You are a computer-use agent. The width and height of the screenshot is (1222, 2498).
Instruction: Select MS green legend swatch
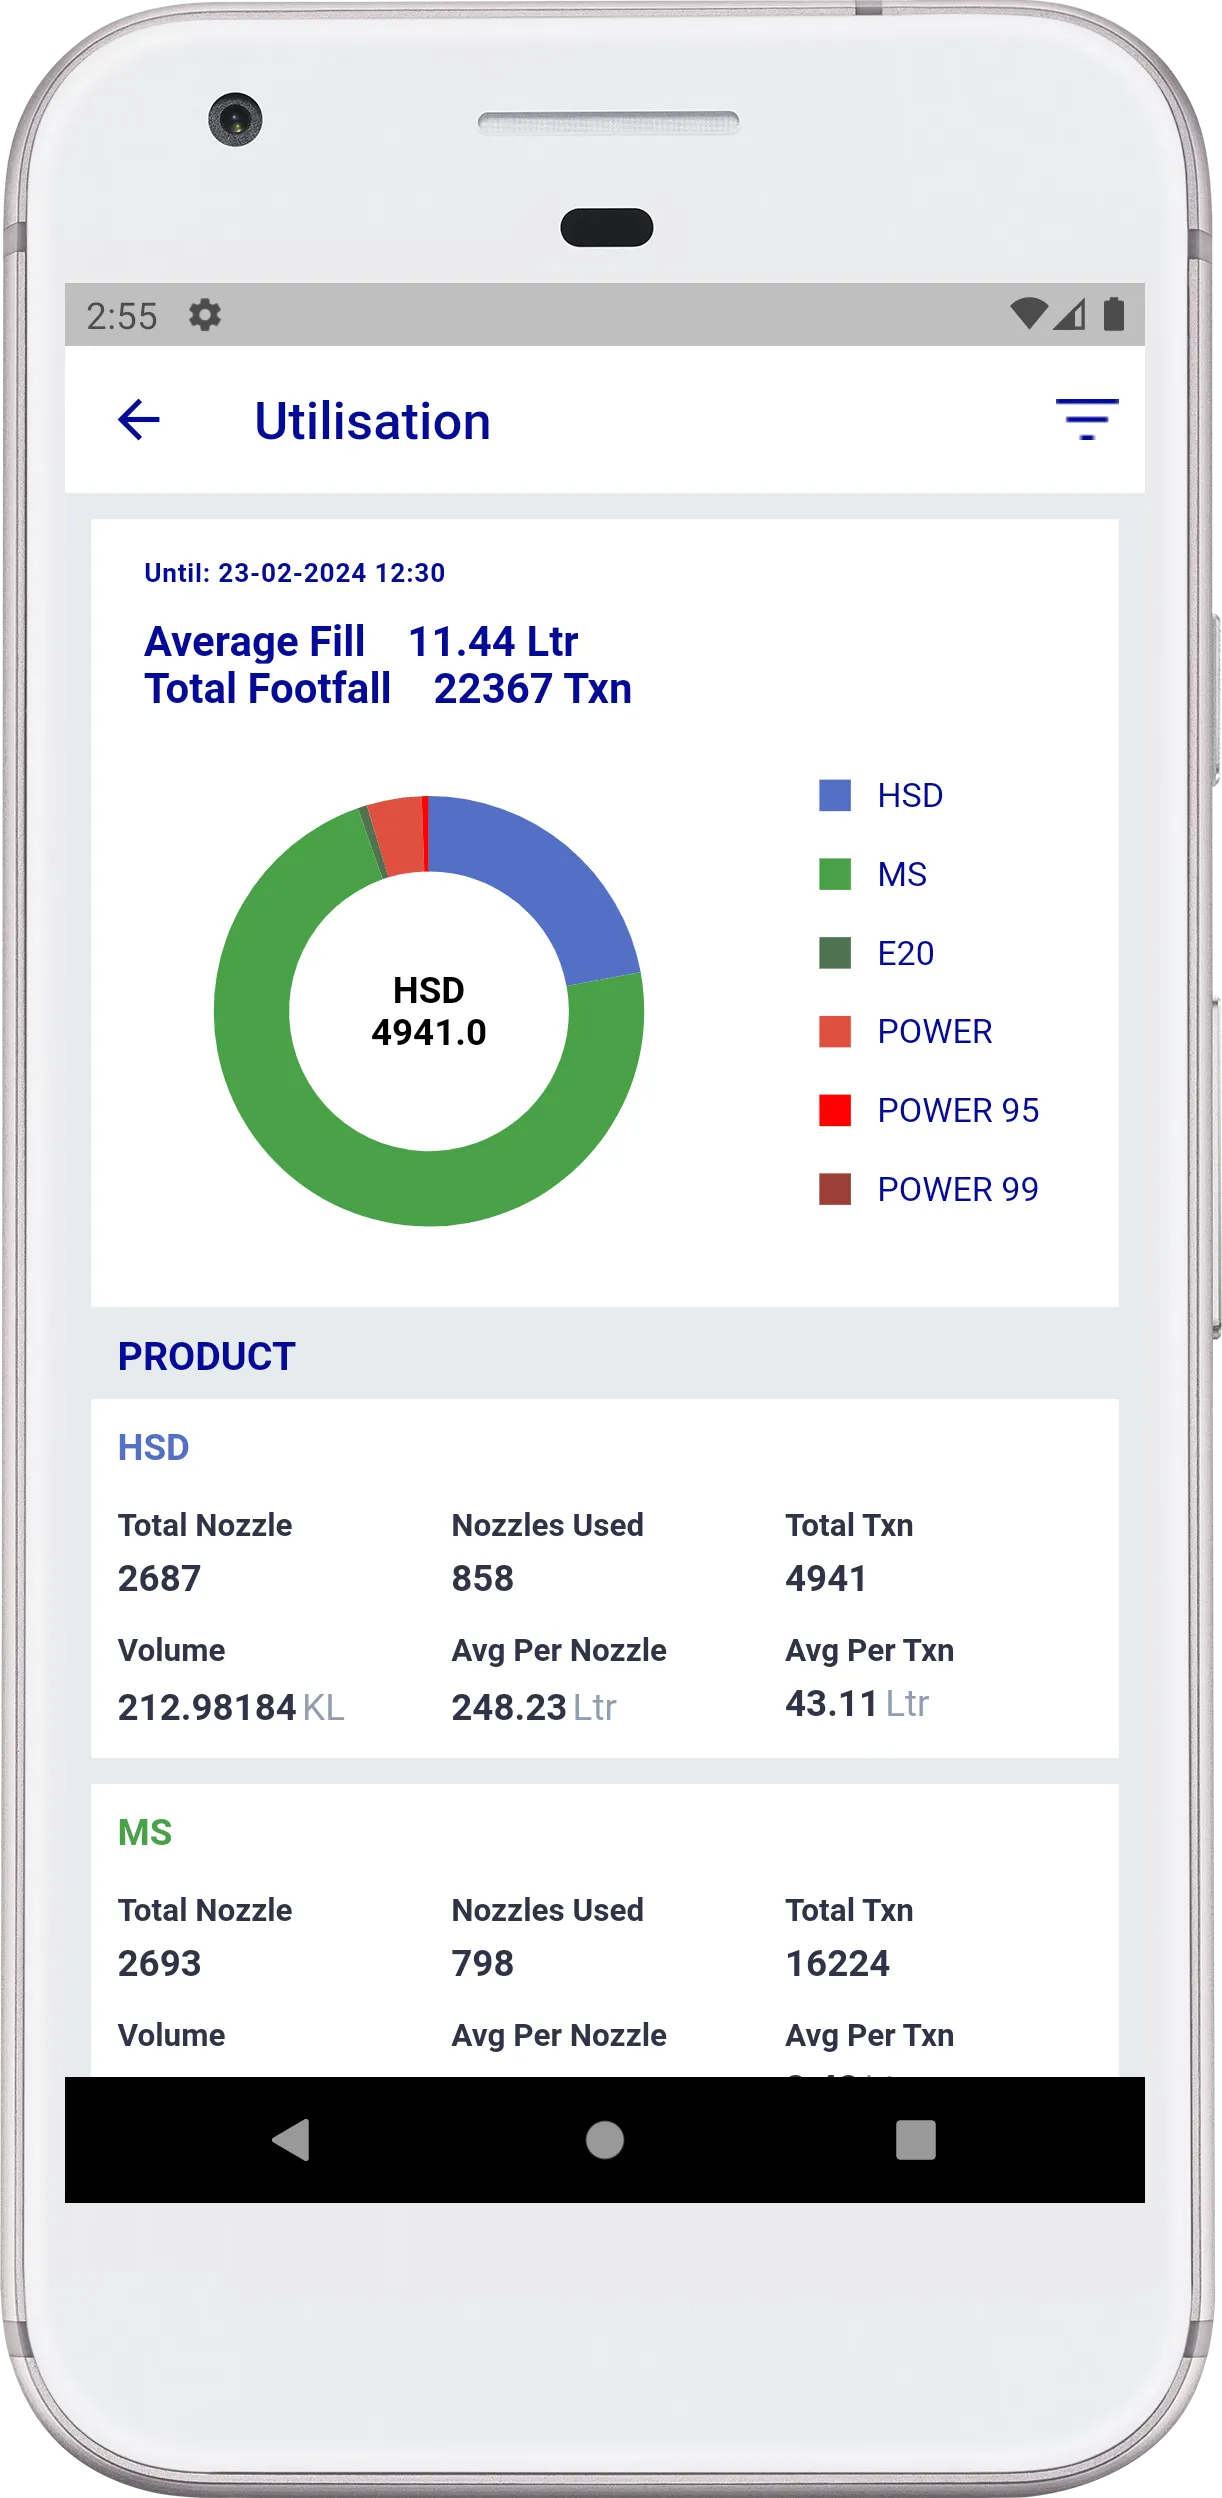[835, 874]
